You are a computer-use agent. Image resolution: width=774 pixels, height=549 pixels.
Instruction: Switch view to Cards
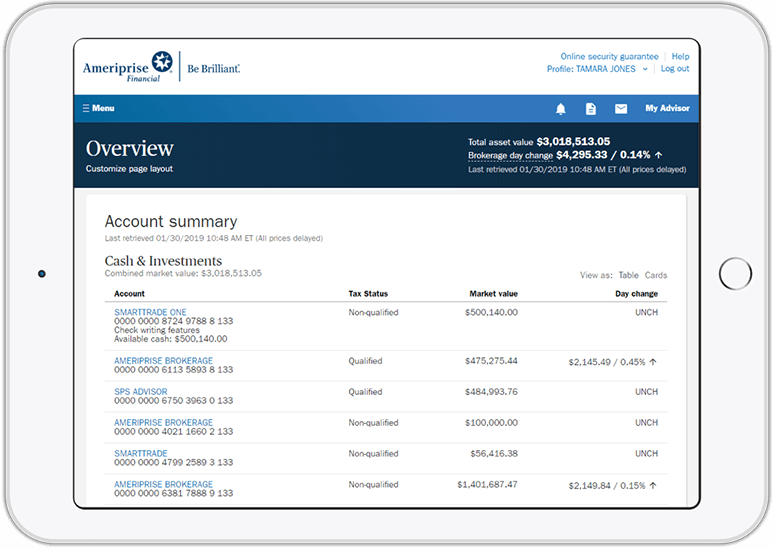pyautogui.click(x=656, y=275)
